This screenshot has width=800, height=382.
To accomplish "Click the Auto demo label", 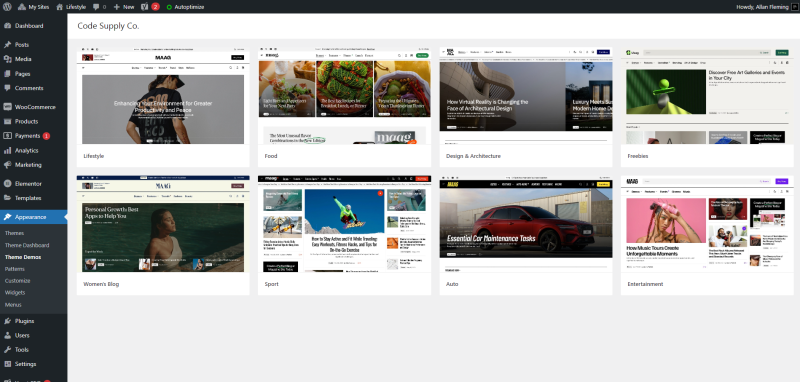I will point(452,284).
